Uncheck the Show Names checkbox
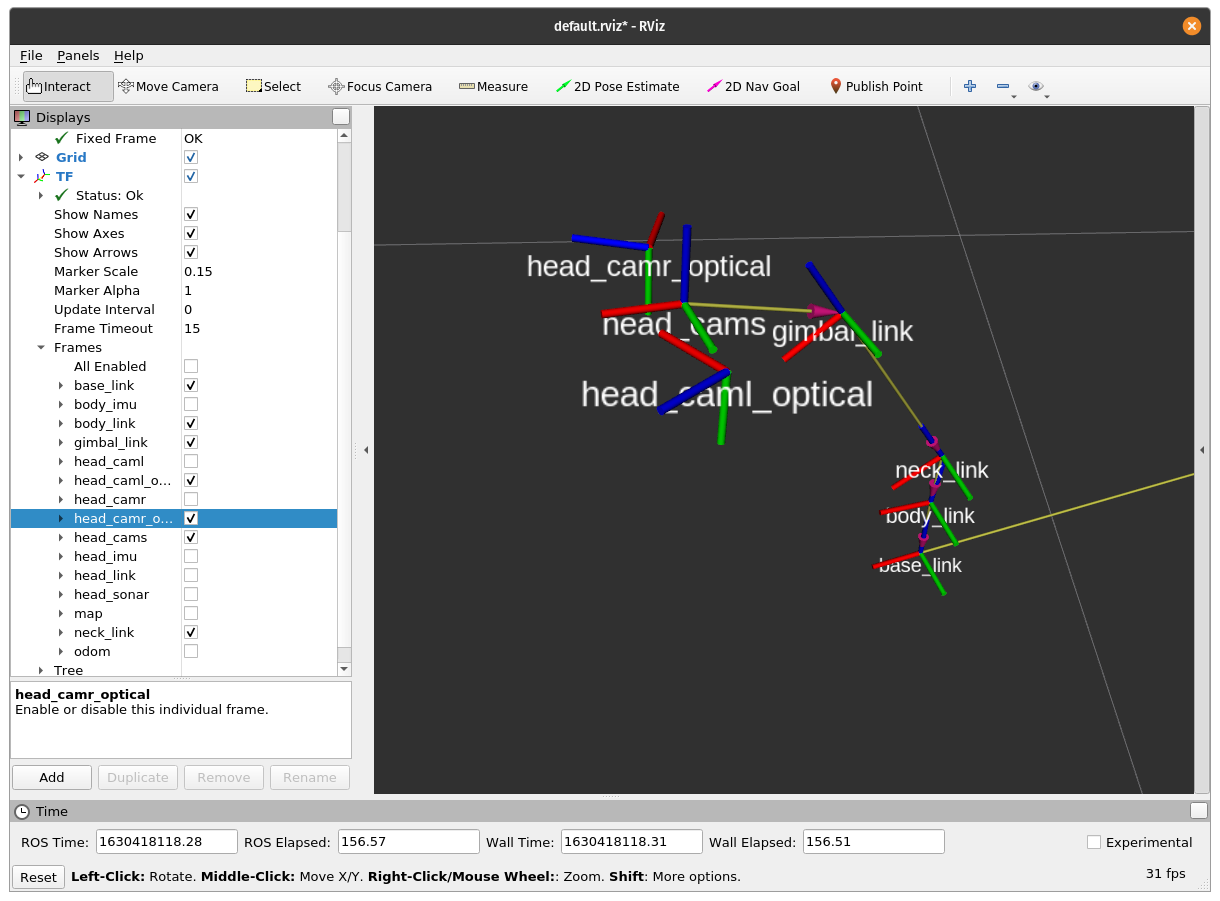Viewport: 1220px width, 901px height. coord(191,214)
